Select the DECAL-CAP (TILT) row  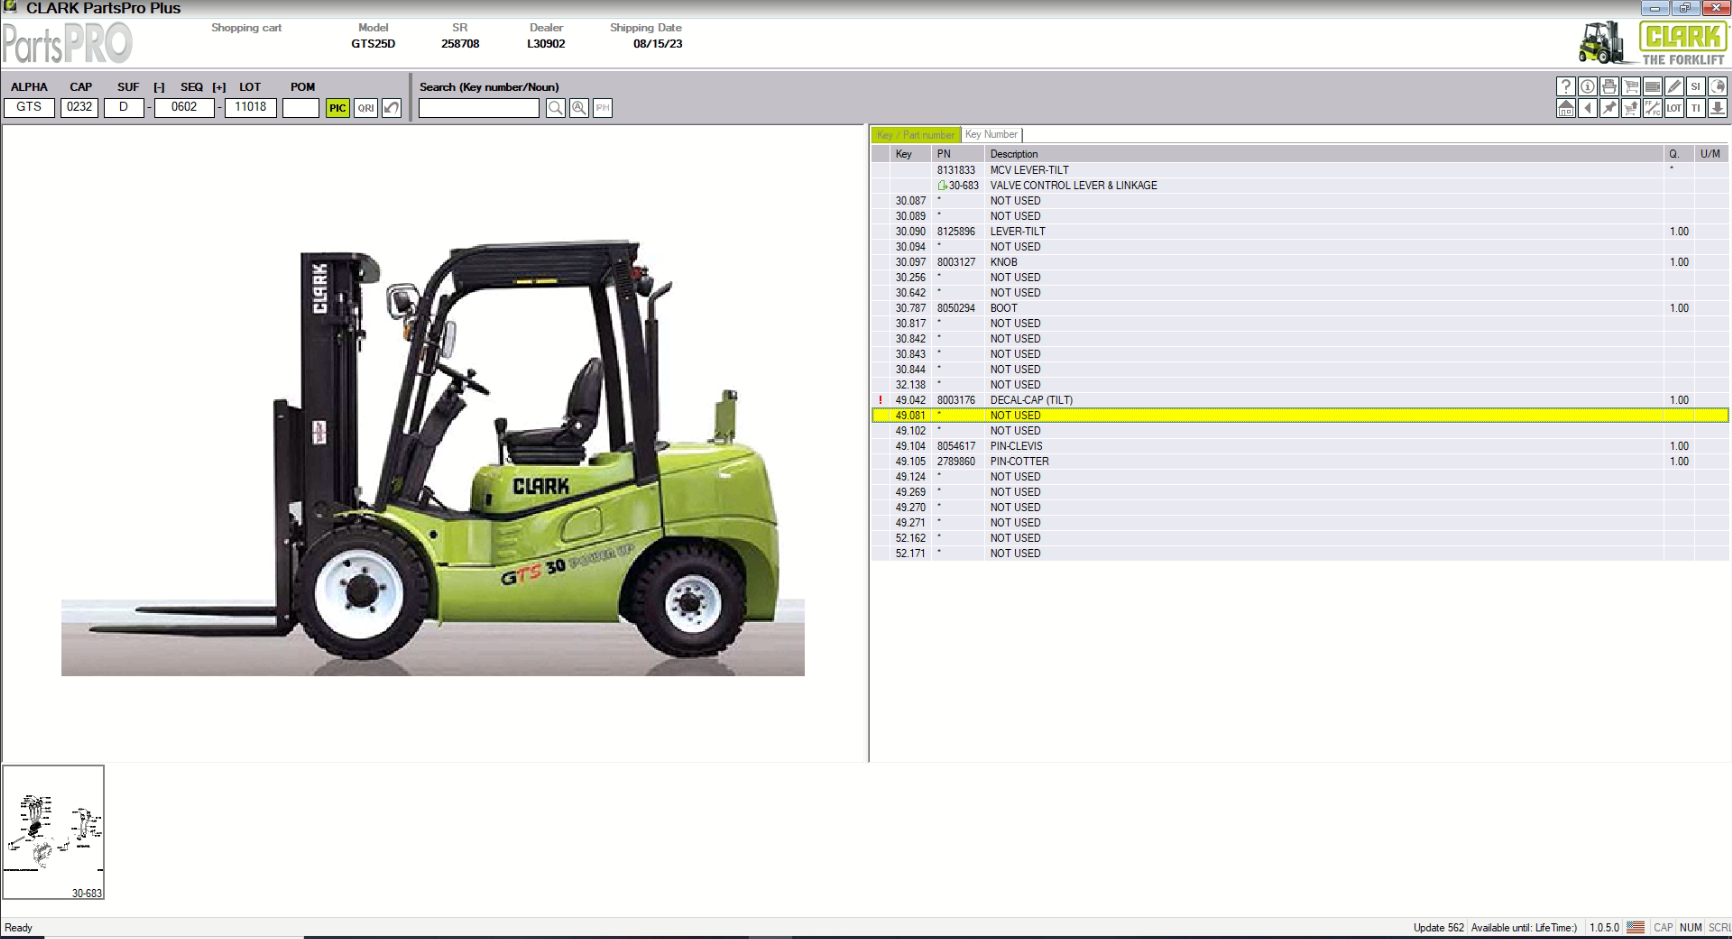(1300, 400)
